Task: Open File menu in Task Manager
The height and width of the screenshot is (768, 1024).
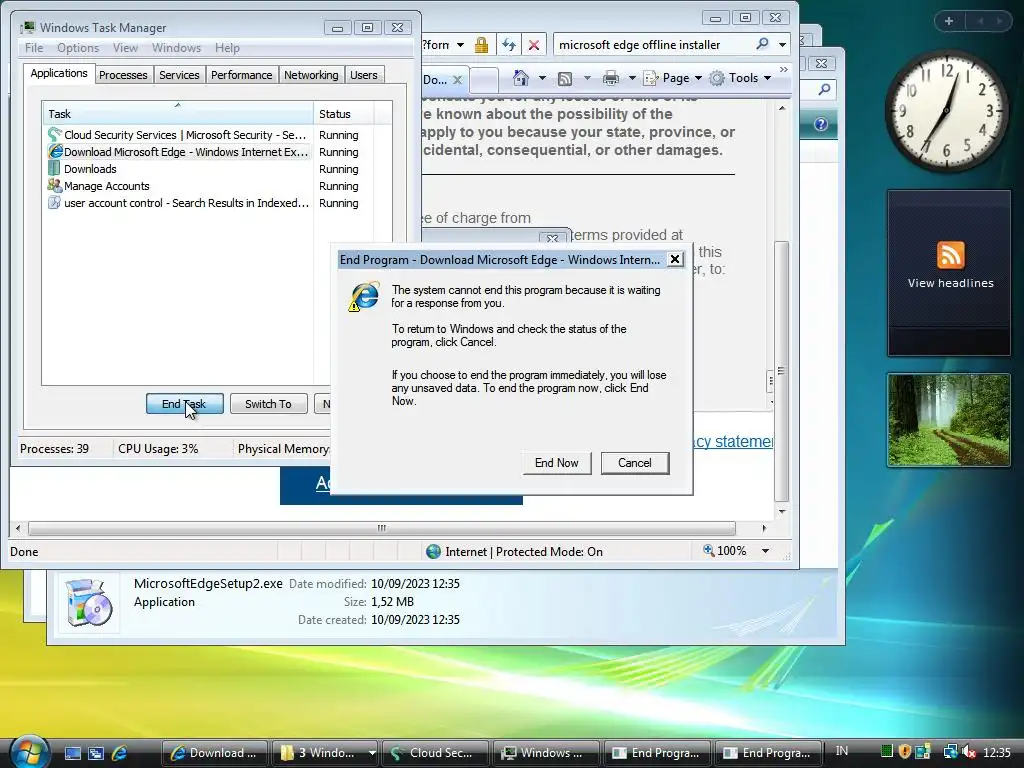Action: point(34,48)
